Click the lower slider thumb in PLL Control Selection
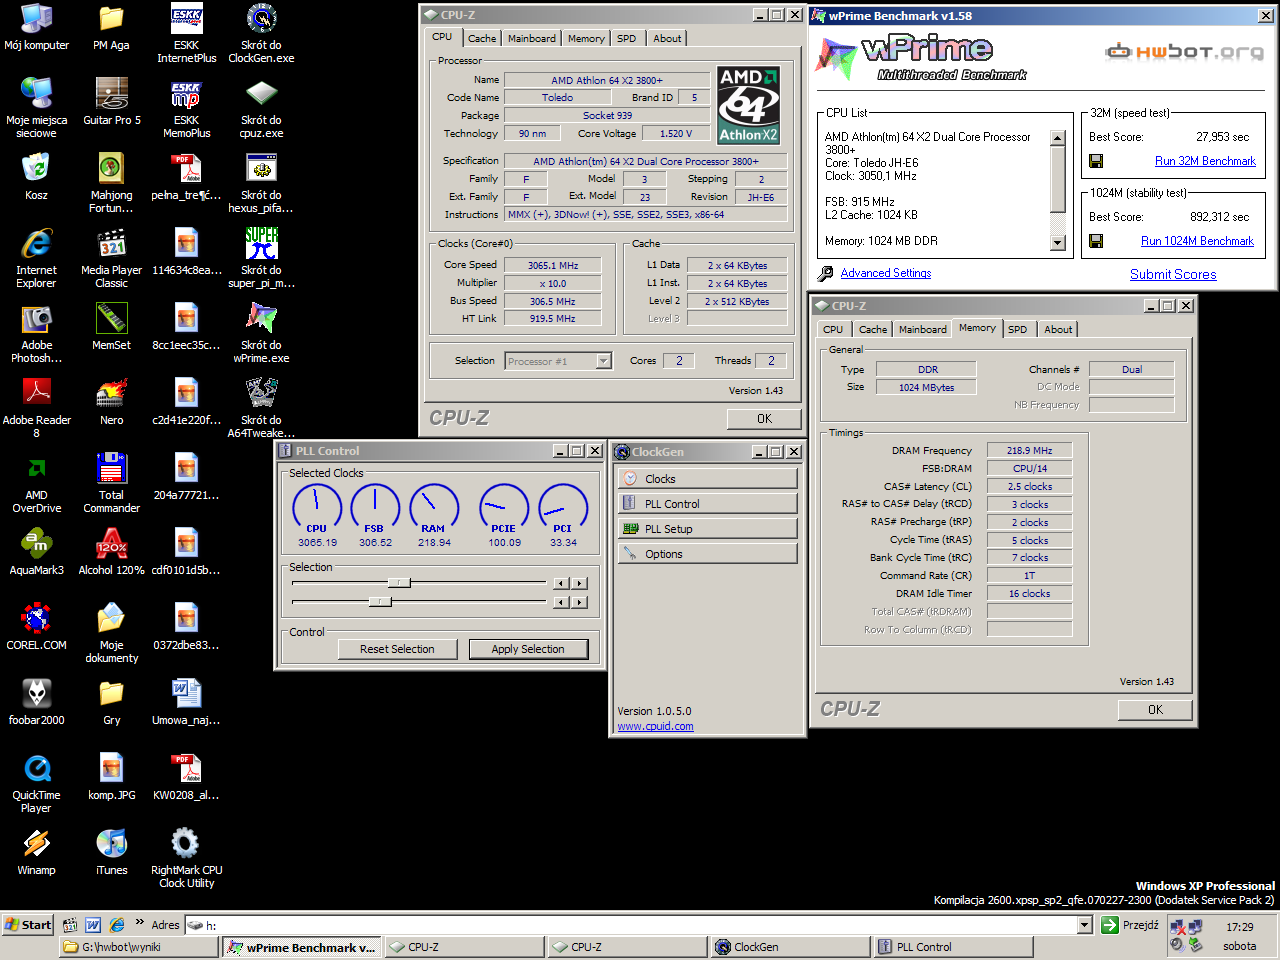1280x960 pixels. pyautogui.click(x=380, y=602)
